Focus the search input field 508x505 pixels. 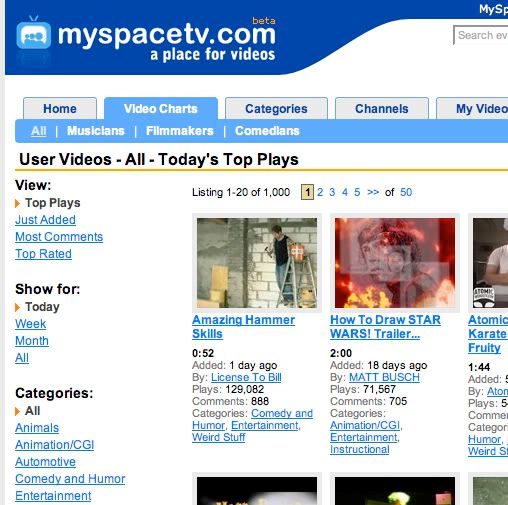click(x=481, y=35)
